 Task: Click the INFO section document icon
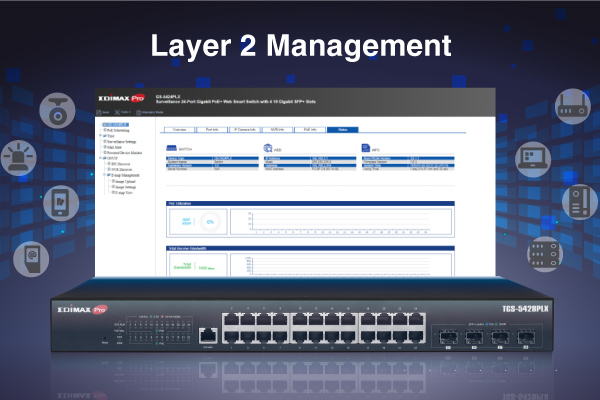tap(365, 148)
